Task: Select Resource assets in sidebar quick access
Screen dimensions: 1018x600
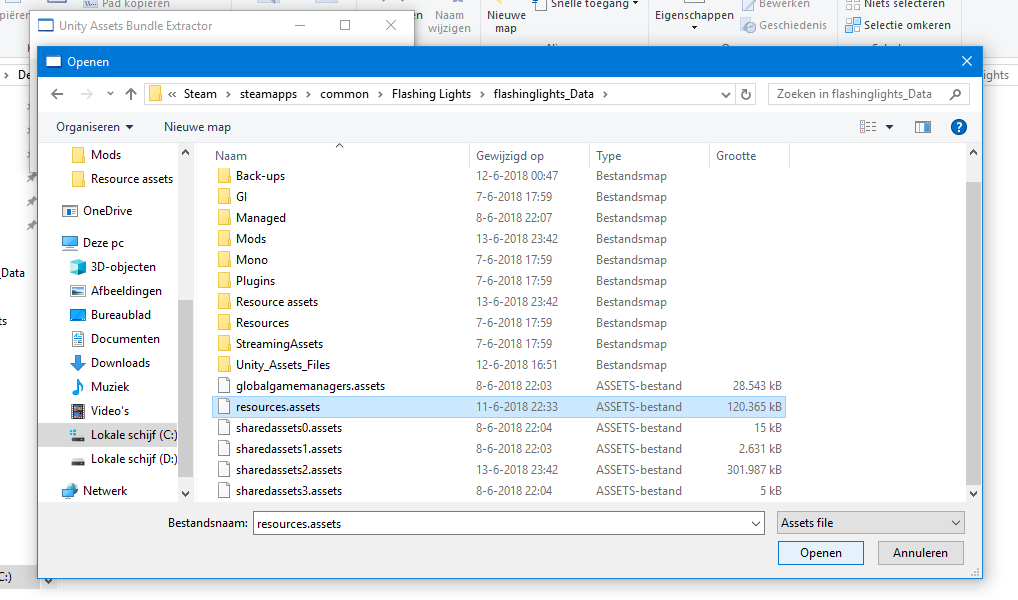Action: point(131,179)
